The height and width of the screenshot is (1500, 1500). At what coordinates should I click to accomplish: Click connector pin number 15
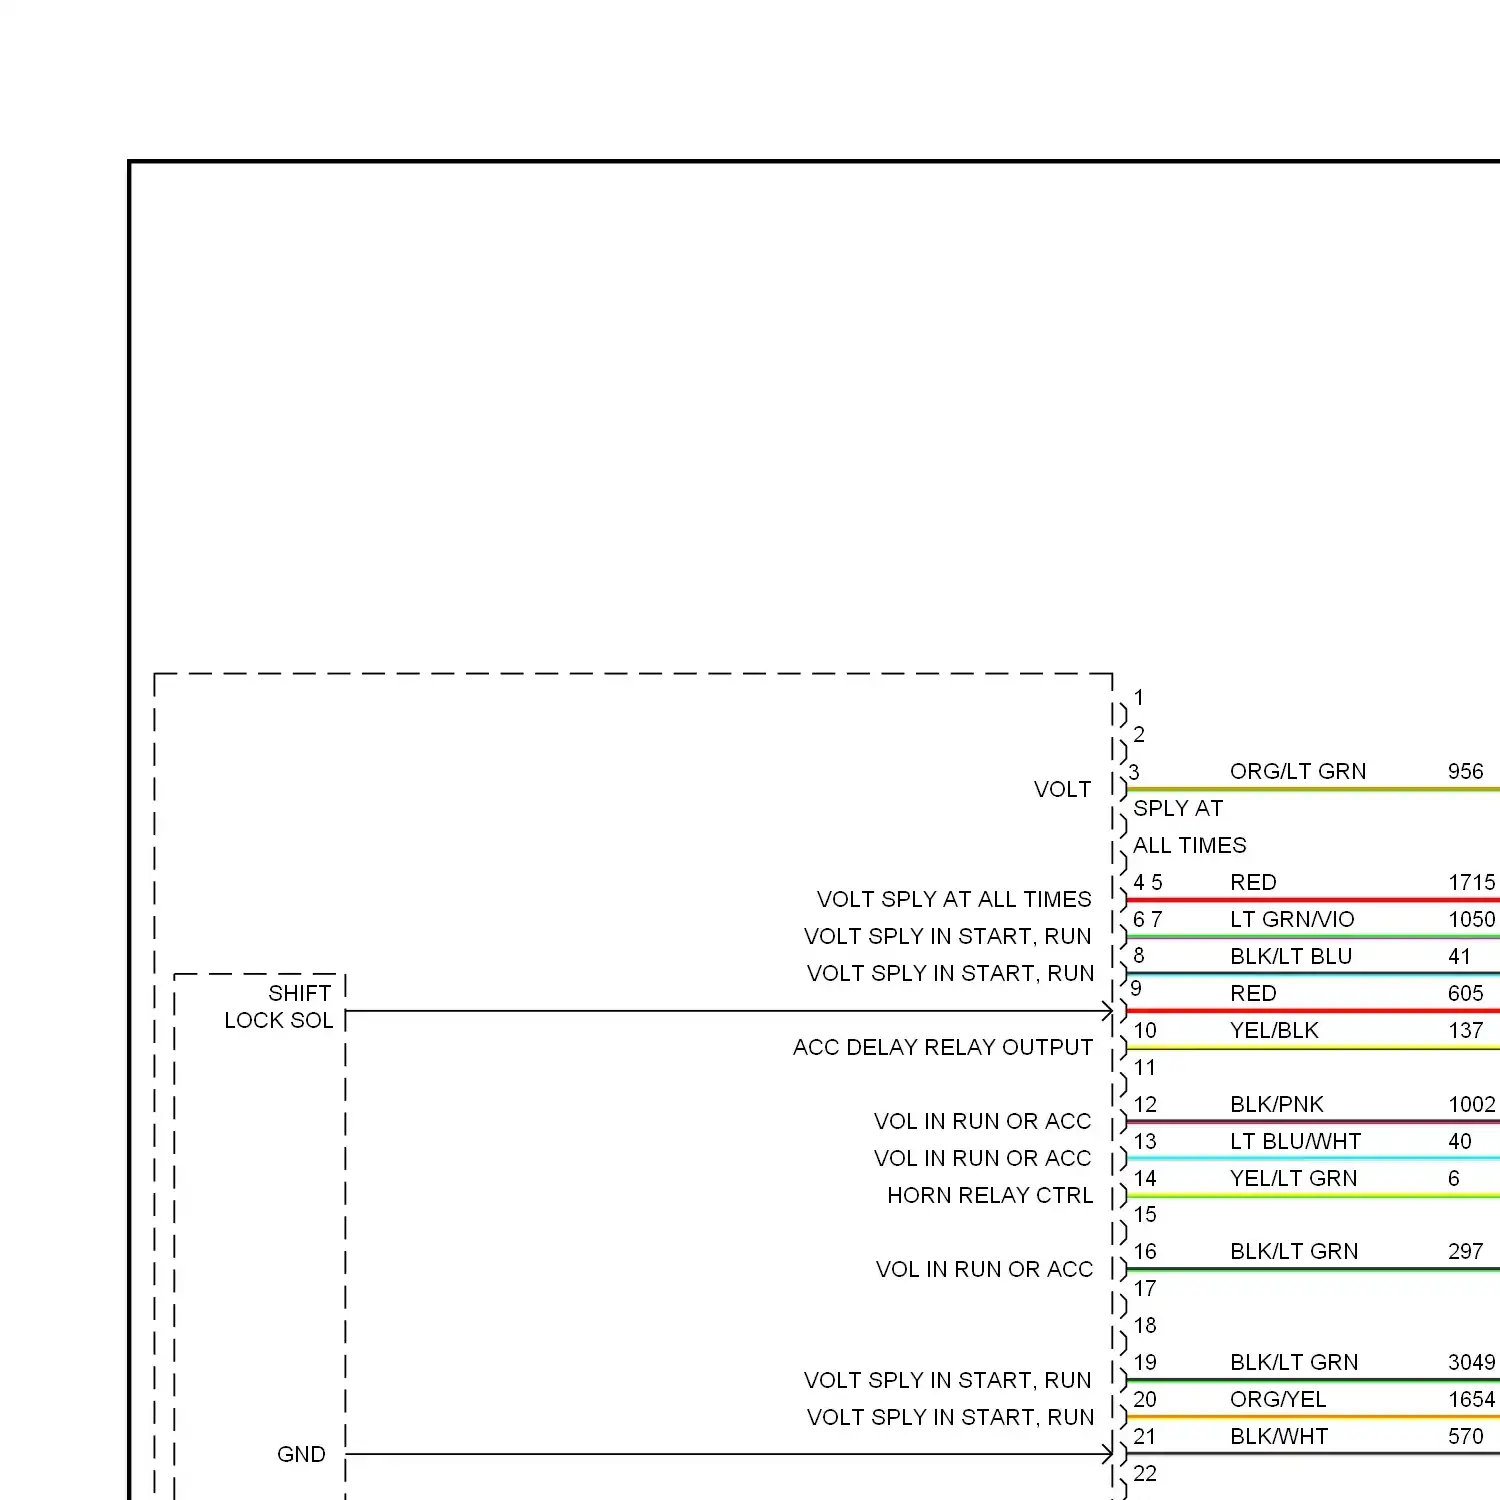click(x=1145, y=1214)
